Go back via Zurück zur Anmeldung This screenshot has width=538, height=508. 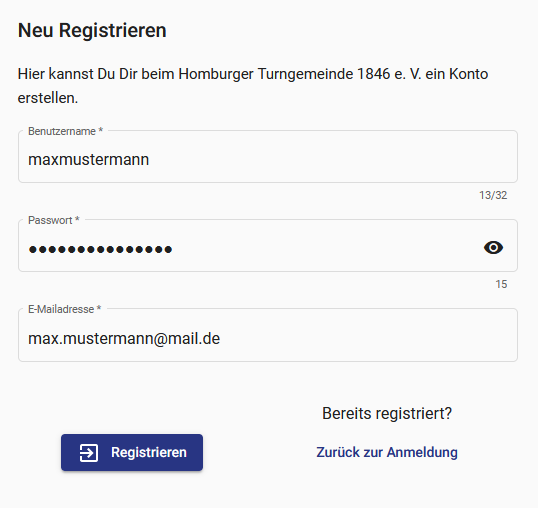click(387, 452)
